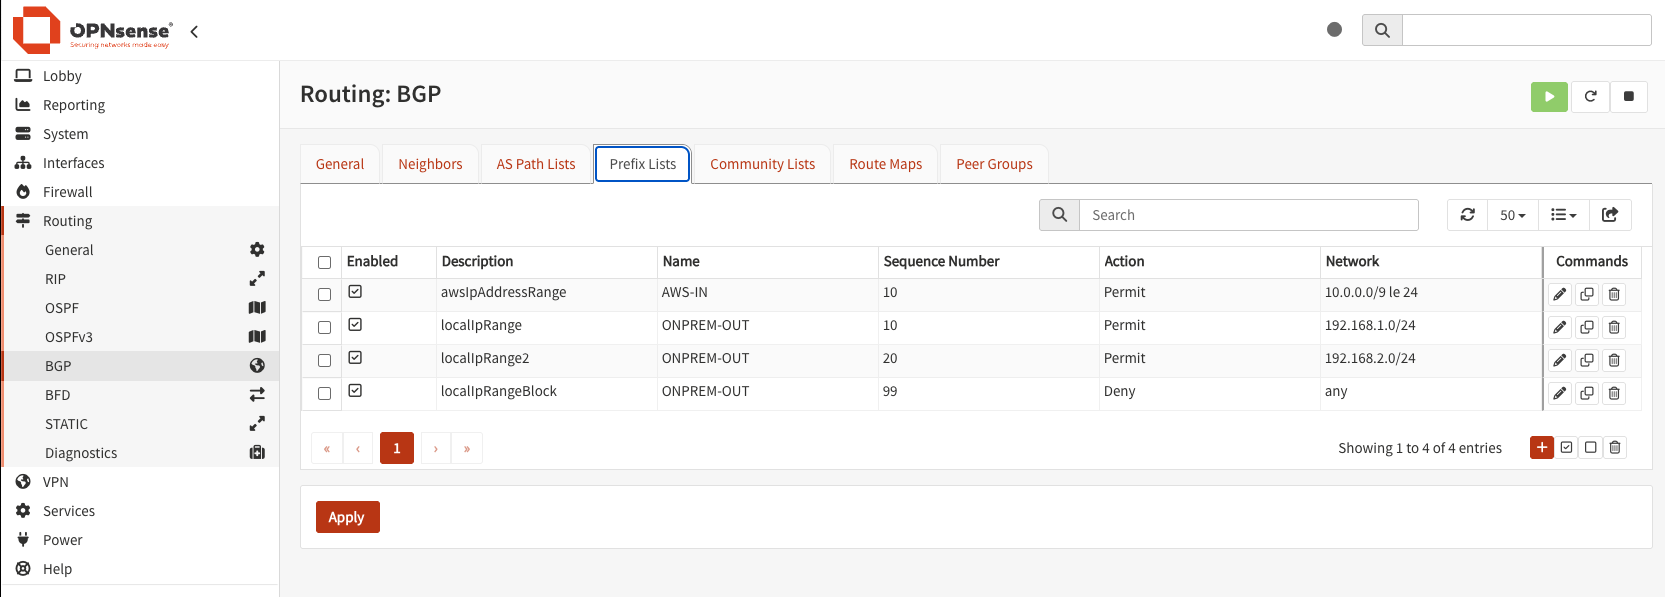Image resolution: width=1665 pixels, height=597 pixels.
Task: Toggle enabled state for awsIpAddressRange
Action: click(355, 292)
